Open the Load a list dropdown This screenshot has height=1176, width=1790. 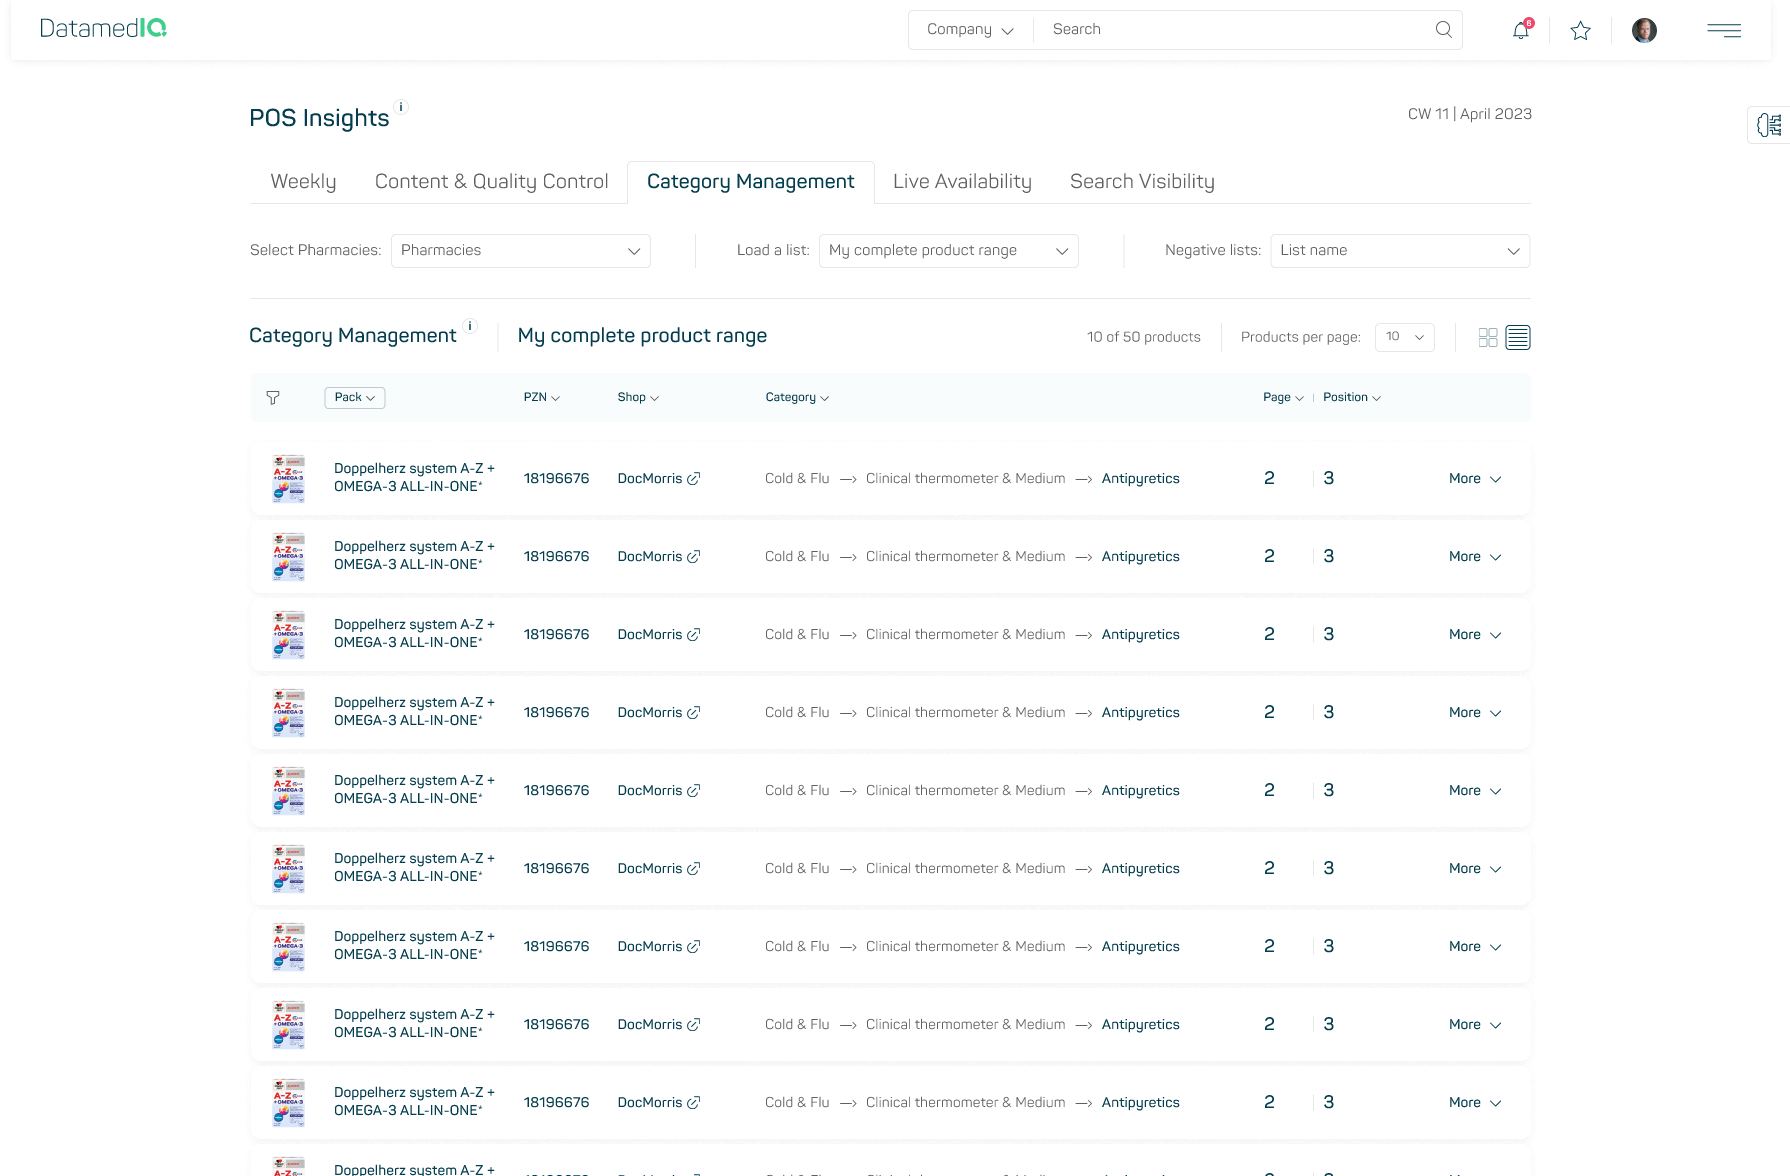[x=948, y=251]
